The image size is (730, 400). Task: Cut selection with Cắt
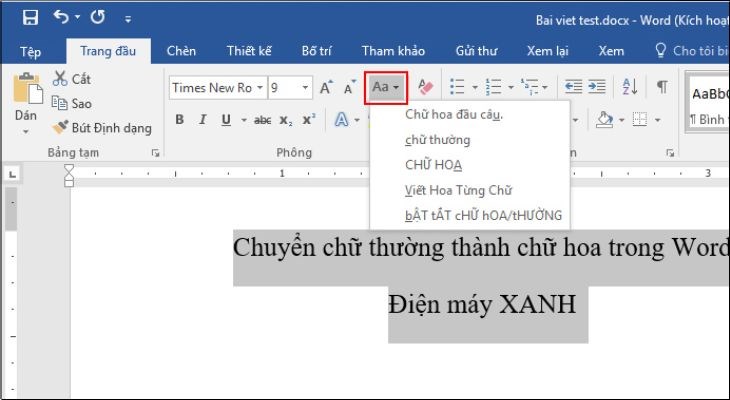point(72,79)
